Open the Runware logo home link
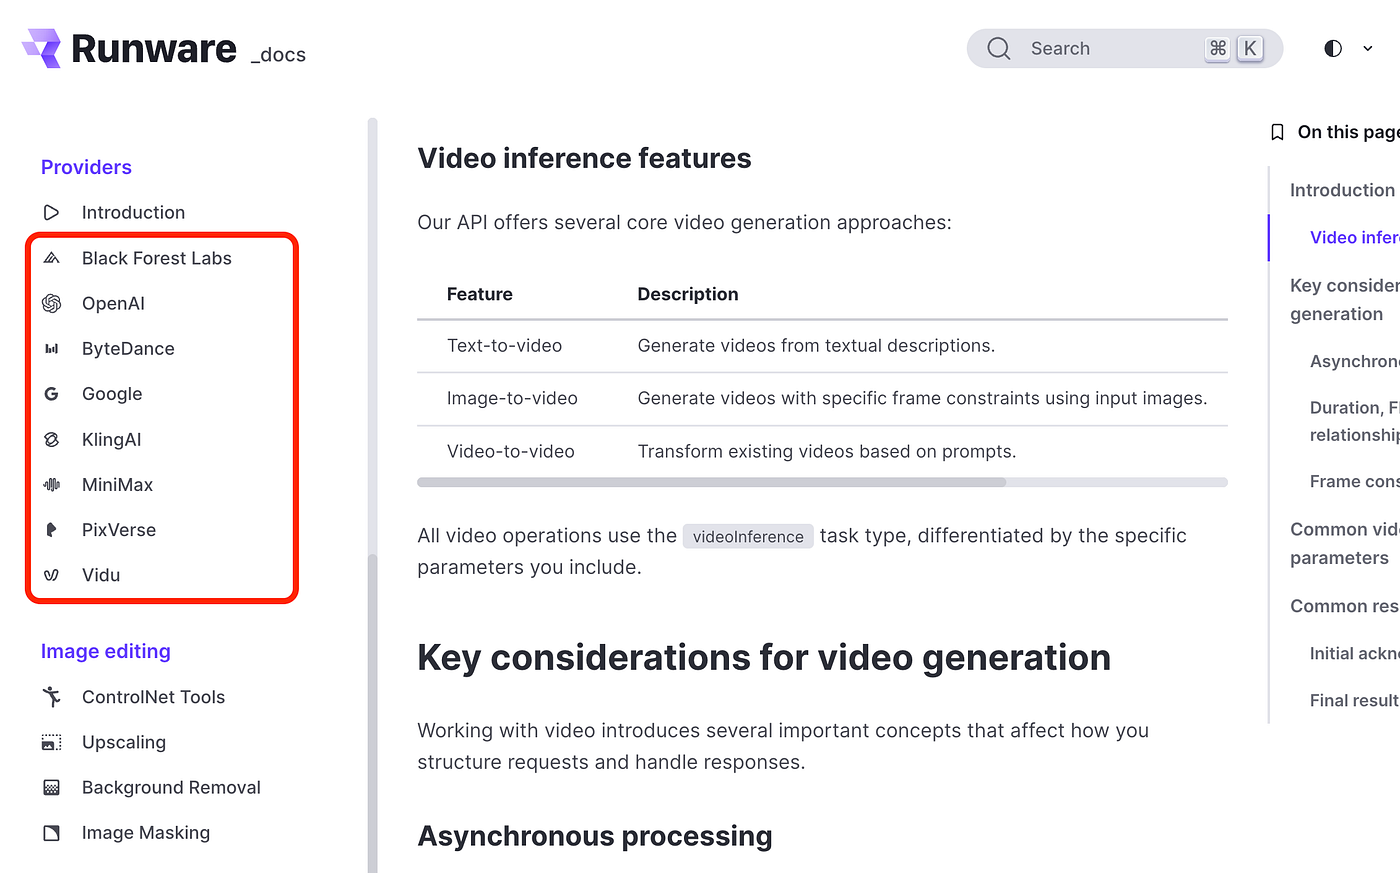 129,48
